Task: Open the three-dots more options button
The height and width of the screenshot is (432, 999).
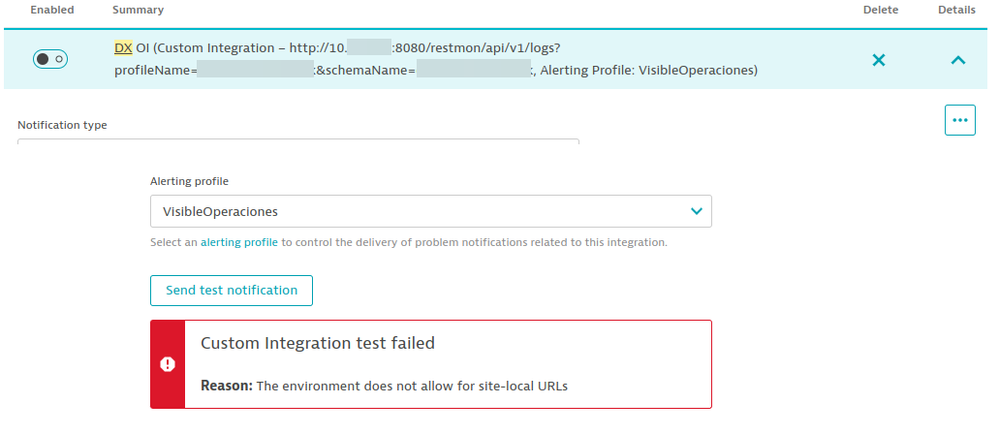Action: click(x=960, y=120)
